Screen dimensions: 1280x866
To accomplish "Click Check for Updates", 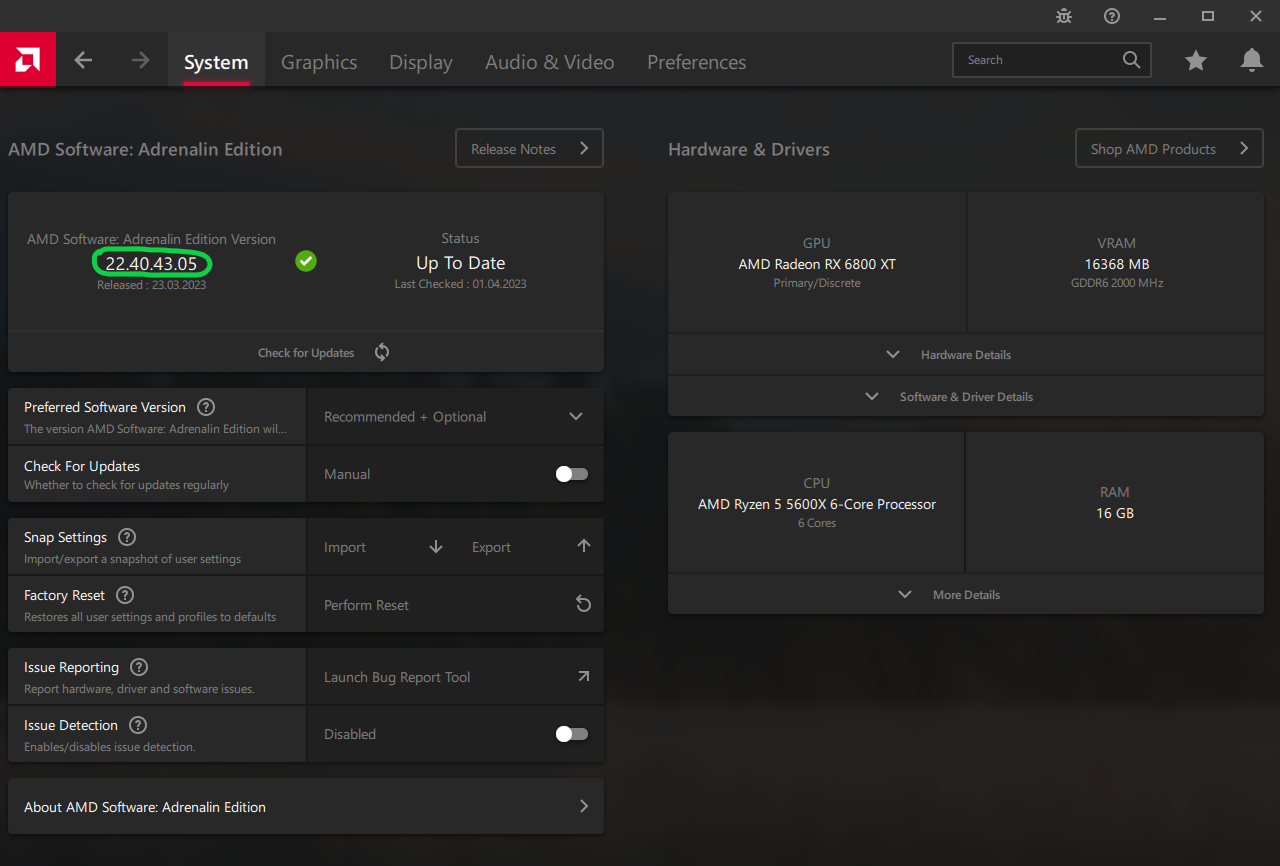I will [x=306, y=353].
